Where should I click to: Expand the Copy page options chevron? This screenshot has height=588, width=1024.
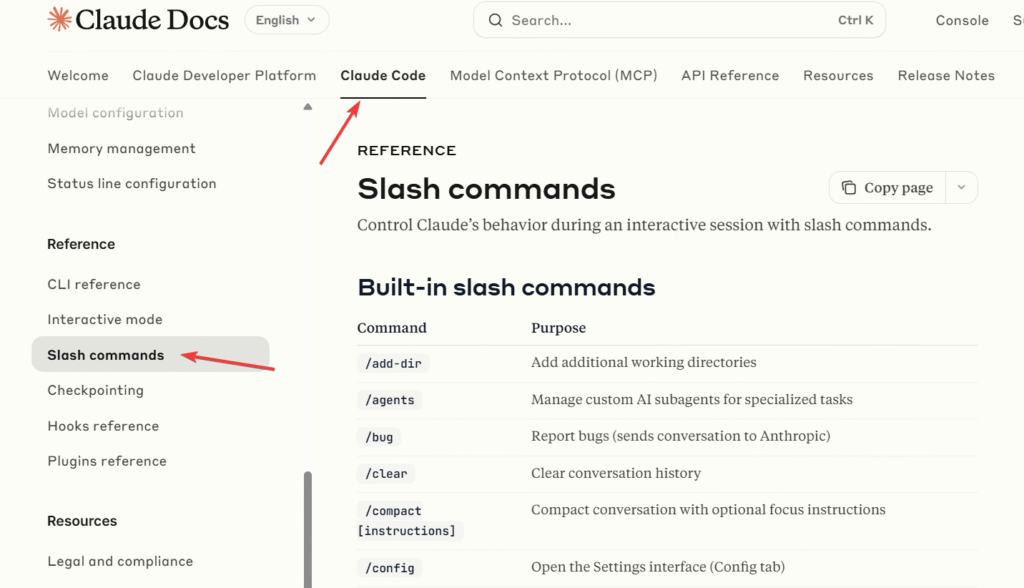[x=961, y=188]
